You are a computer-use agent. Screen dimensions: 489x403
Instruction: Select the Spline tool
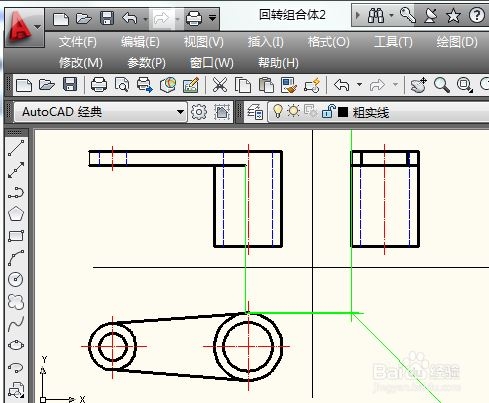click(16, 323)
